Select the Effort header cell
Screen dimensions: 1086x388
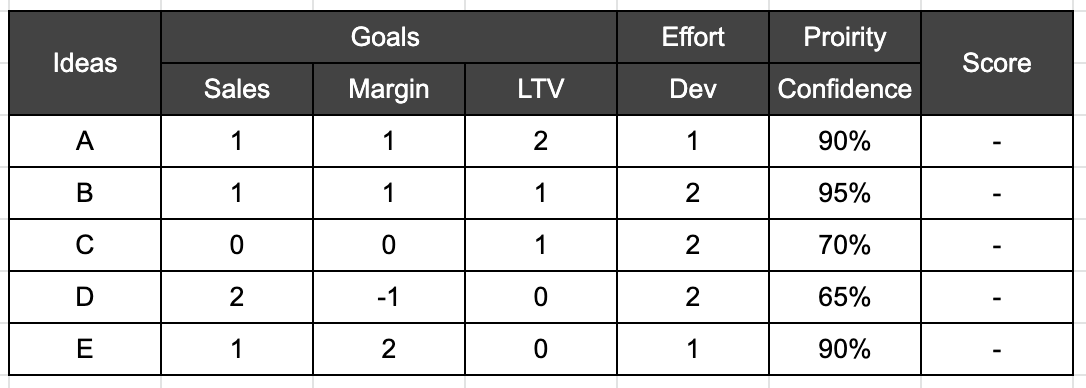click(693, 37)
